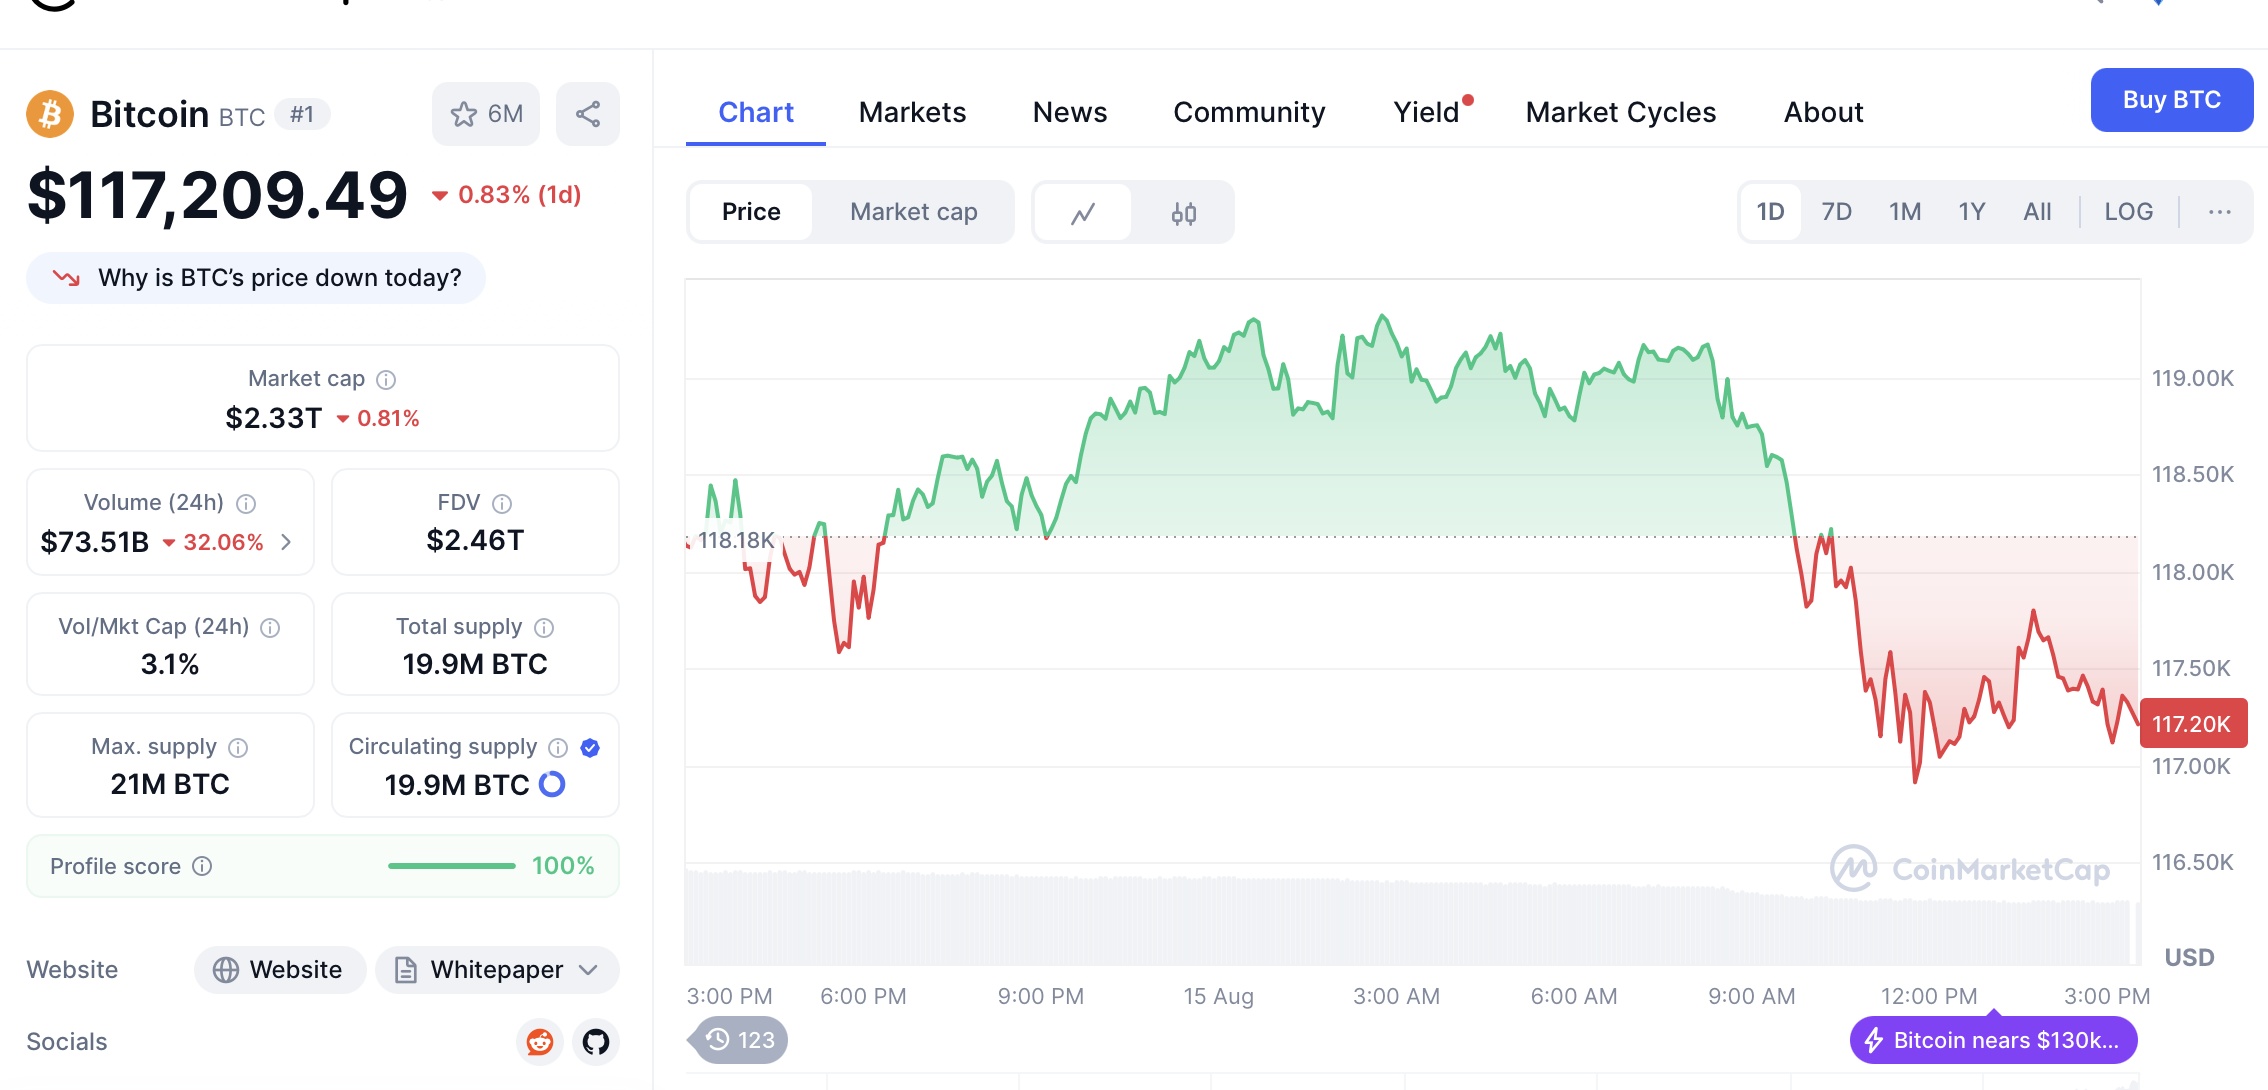Open chart more options ellipsis menu

click(x=2219, y=212)
